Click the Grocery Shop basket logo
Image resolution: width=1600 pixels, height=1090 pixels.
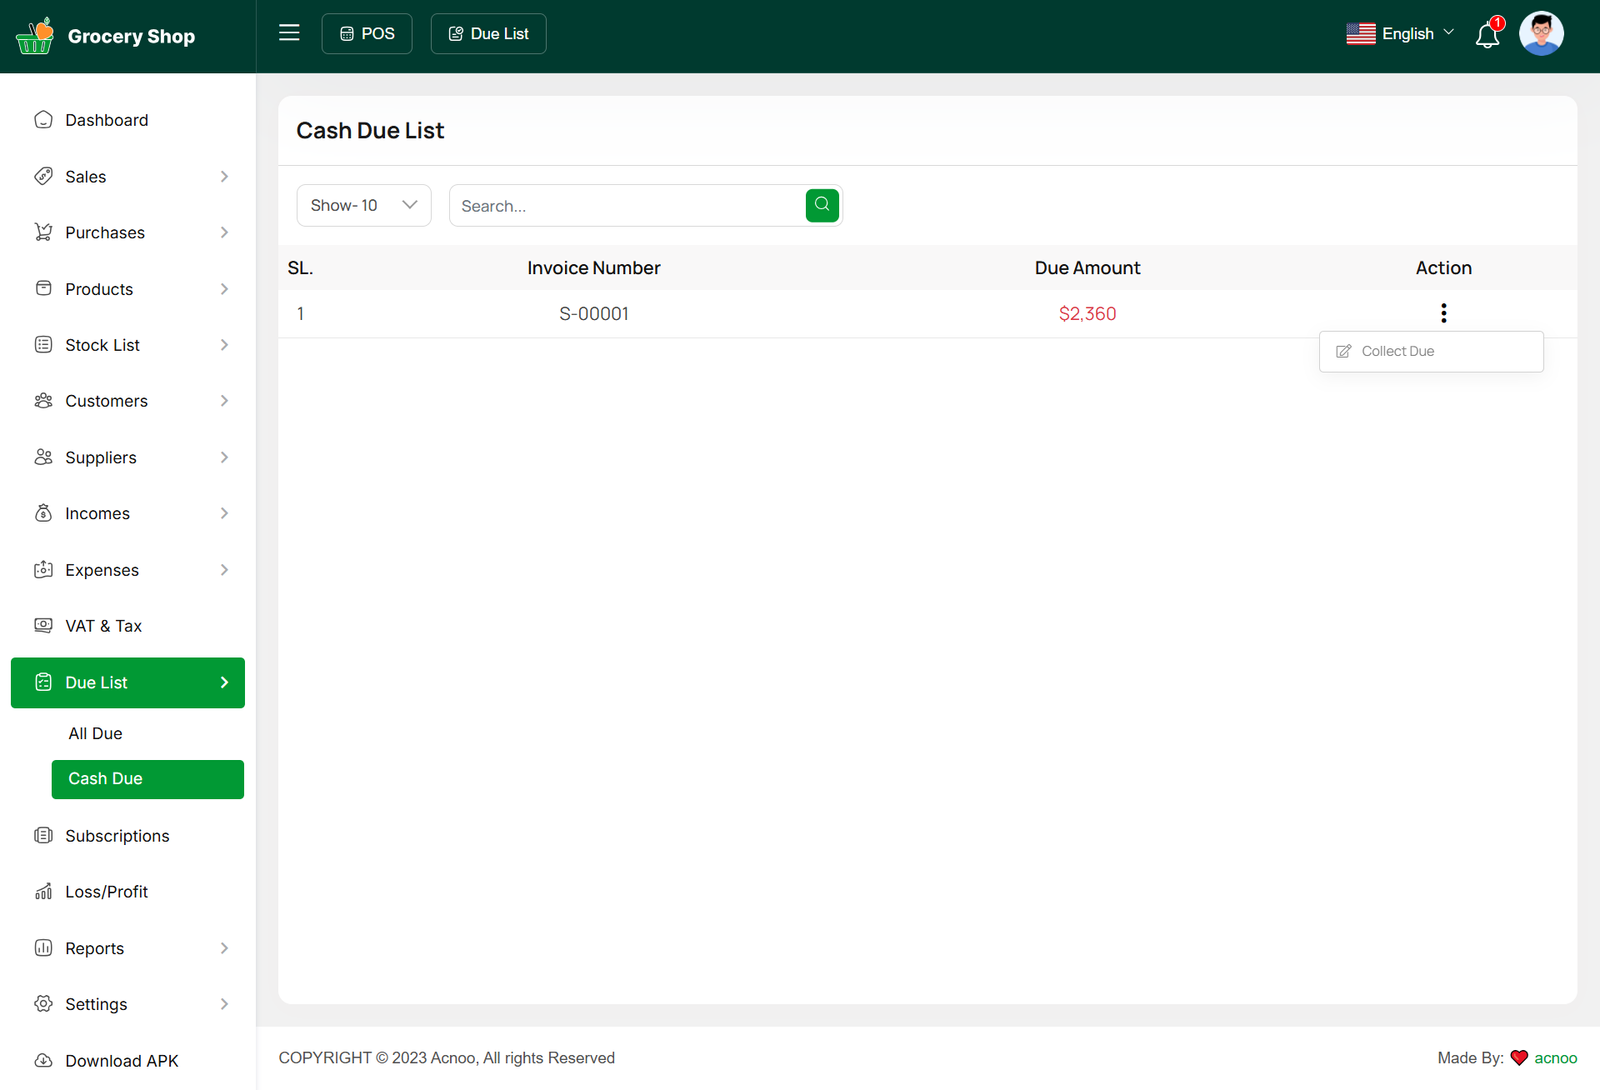pyautogui.click(x=35, y=36)
